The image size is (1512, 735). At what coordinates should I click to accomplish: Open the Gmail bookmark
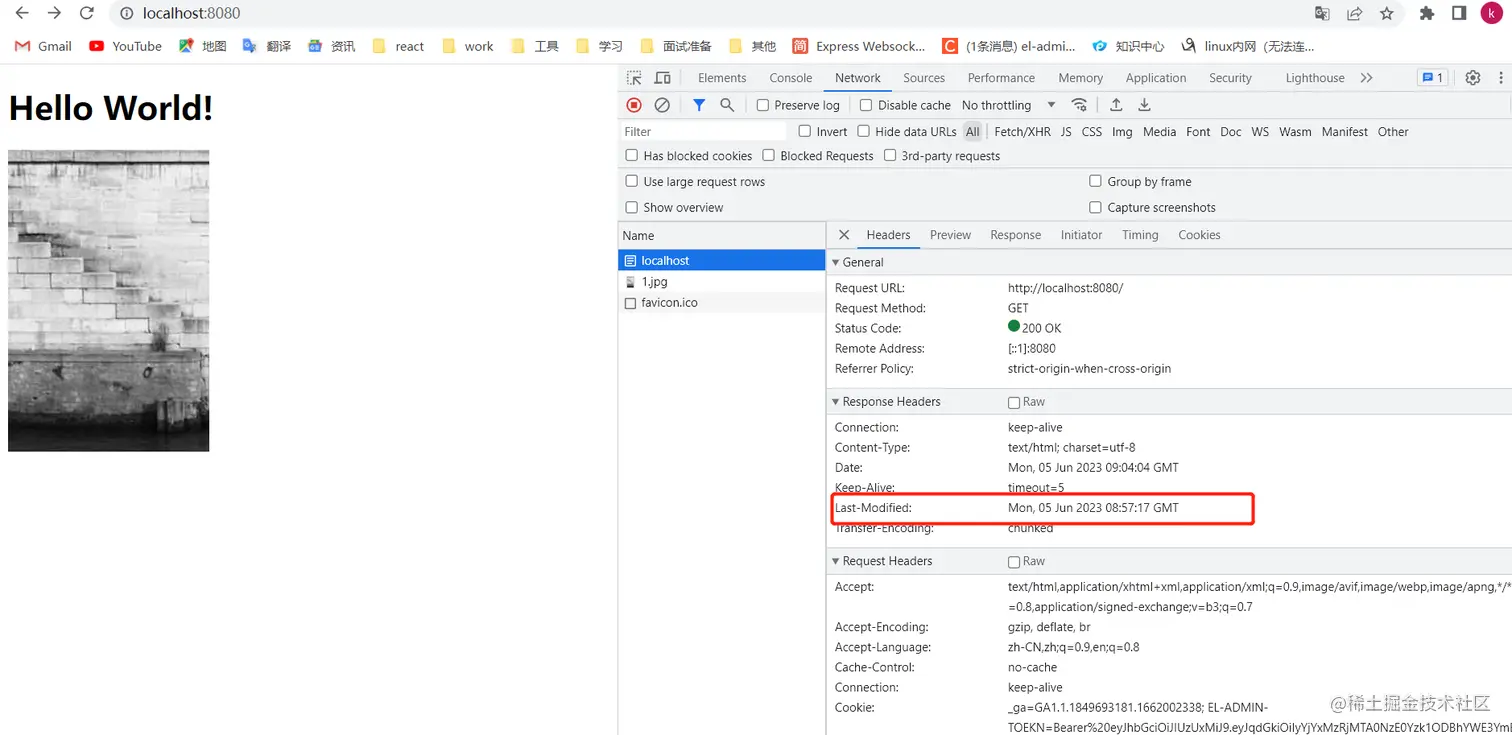pyautogui.click(x=43, y=46)
